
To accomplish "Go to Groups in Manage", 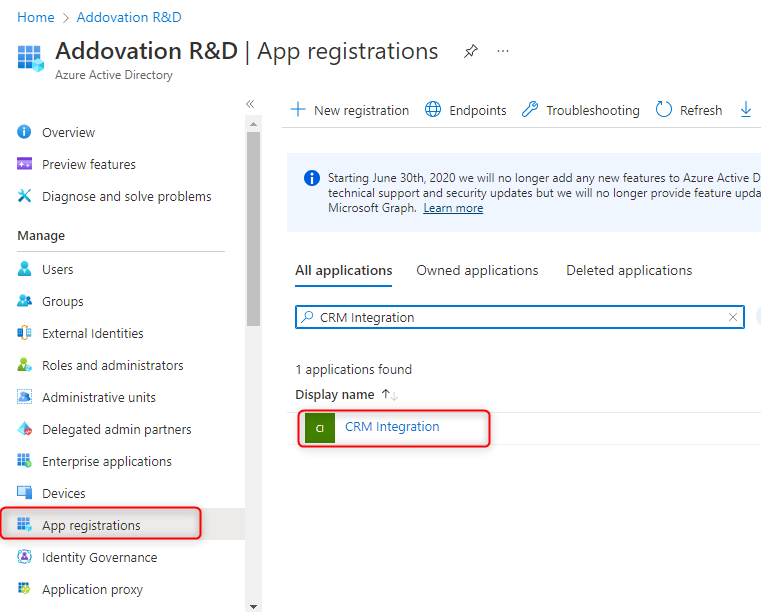I will point(63,301).
